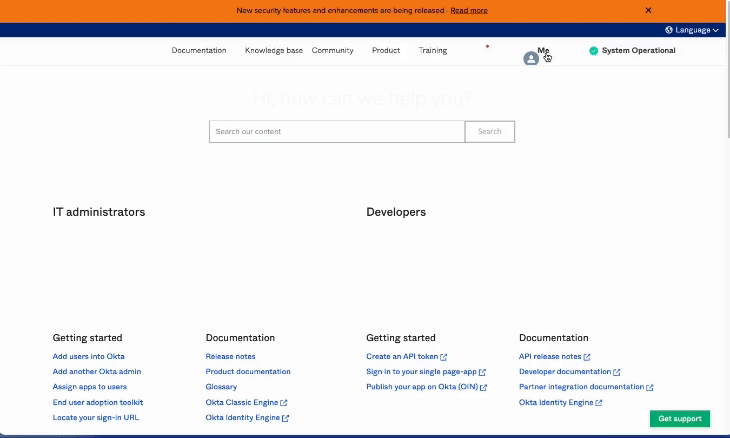Screen dimensions: 730x438
Task: Click the Search our content field
Action: (x=337, y=131)
